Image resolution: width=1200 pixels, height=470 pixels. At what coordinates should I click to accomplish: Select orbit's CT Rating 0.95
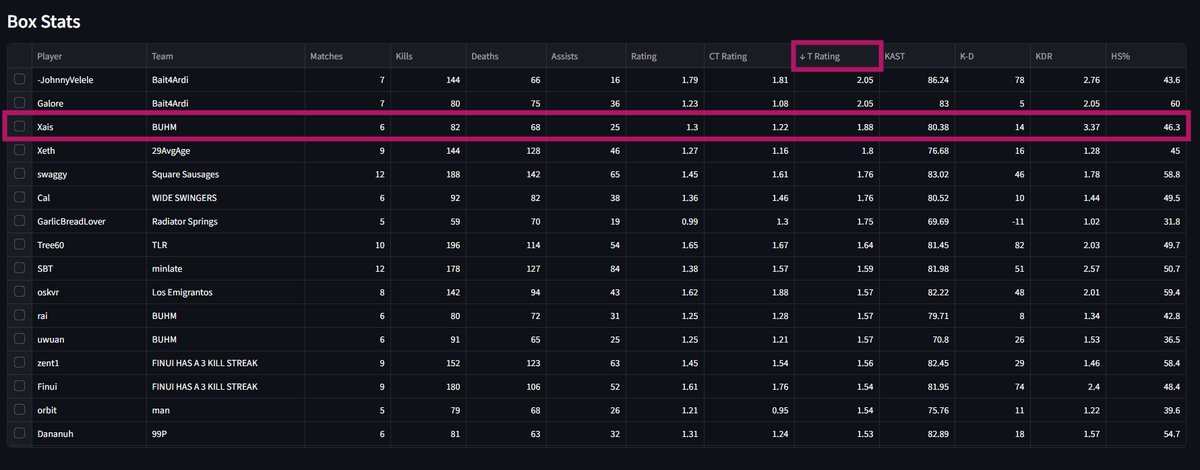[x=748, y=410]
